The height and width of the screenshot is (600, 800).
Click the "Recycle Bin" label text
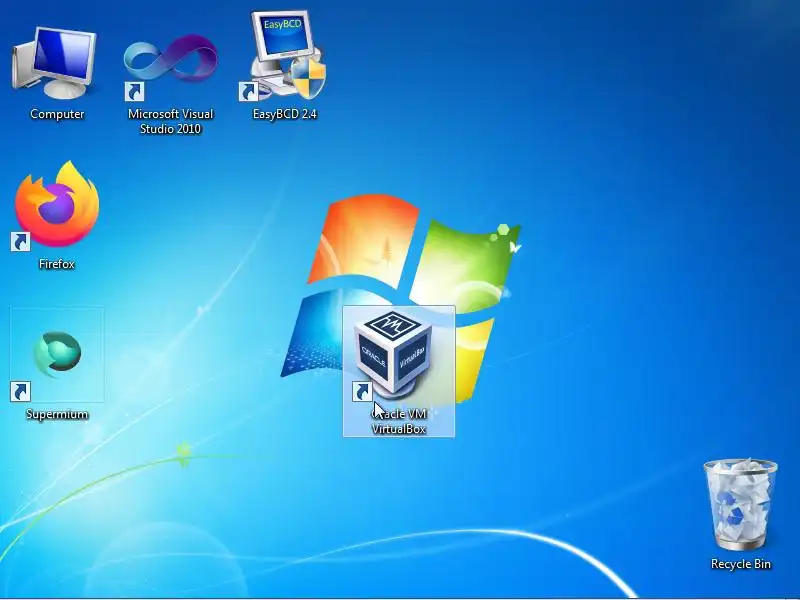[741, 564]
